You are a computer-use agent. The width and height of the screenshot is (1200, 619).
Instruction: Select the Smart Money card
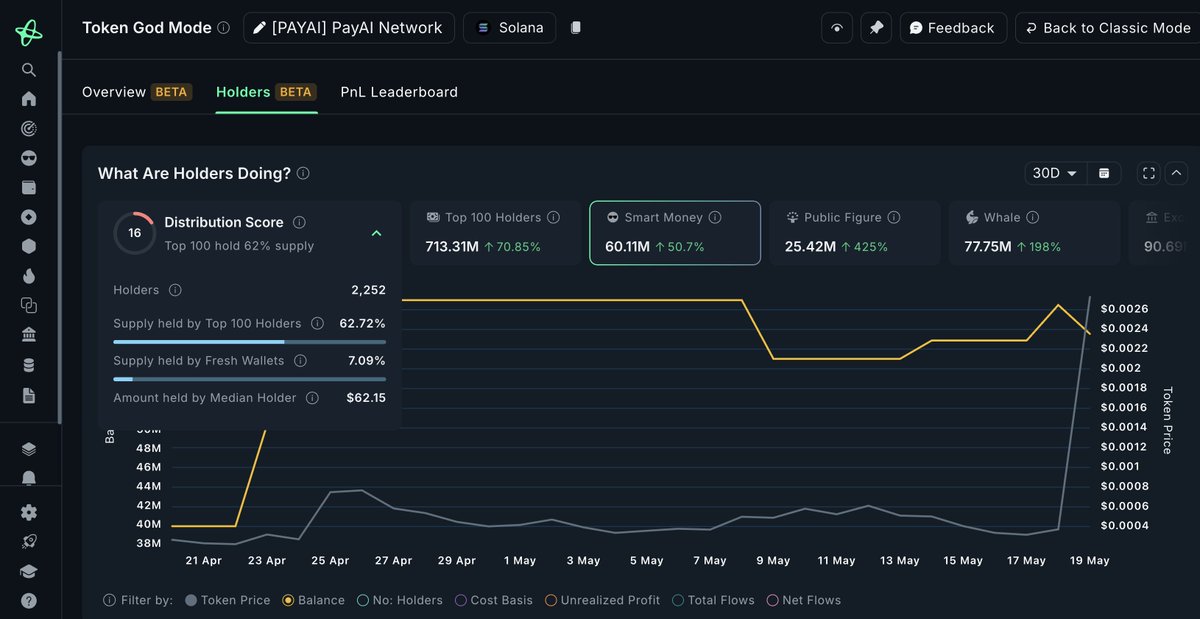(x=675, y=233)
